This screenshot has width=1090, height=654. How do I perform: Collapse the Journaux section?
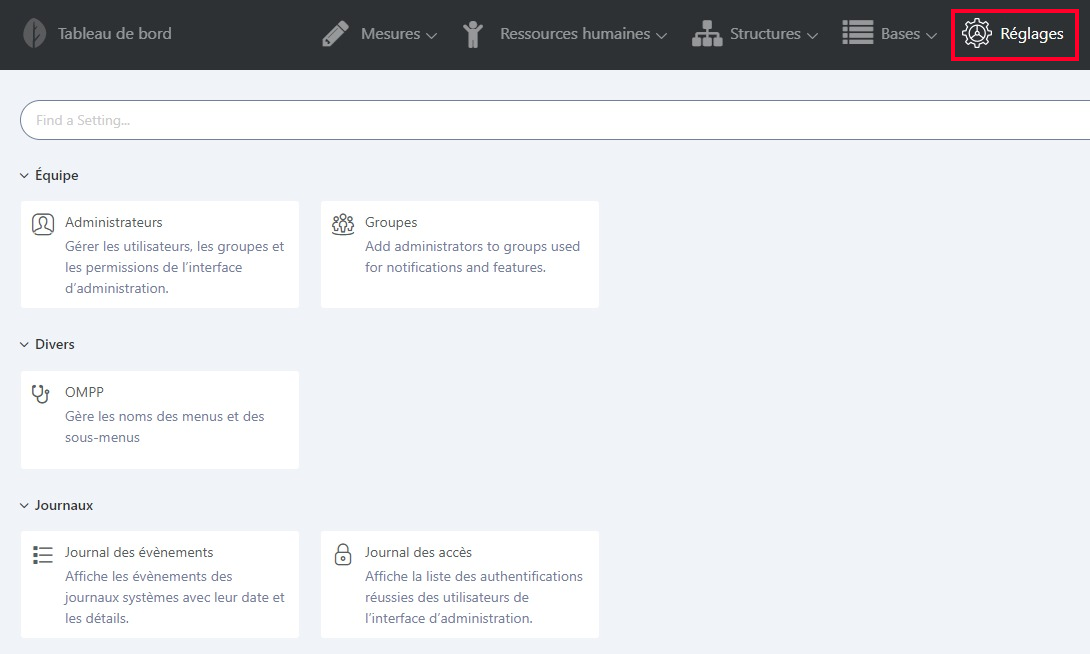click(25, 506)
